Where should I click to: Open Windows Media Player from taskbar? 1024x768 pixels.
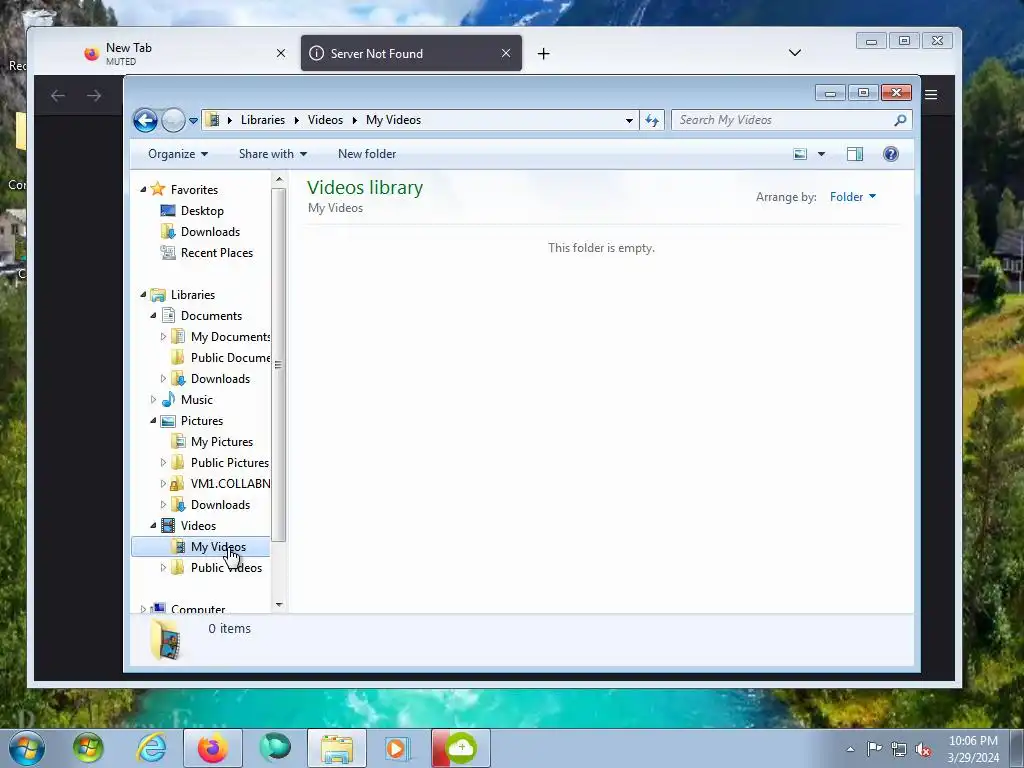(x=397, y=748)
